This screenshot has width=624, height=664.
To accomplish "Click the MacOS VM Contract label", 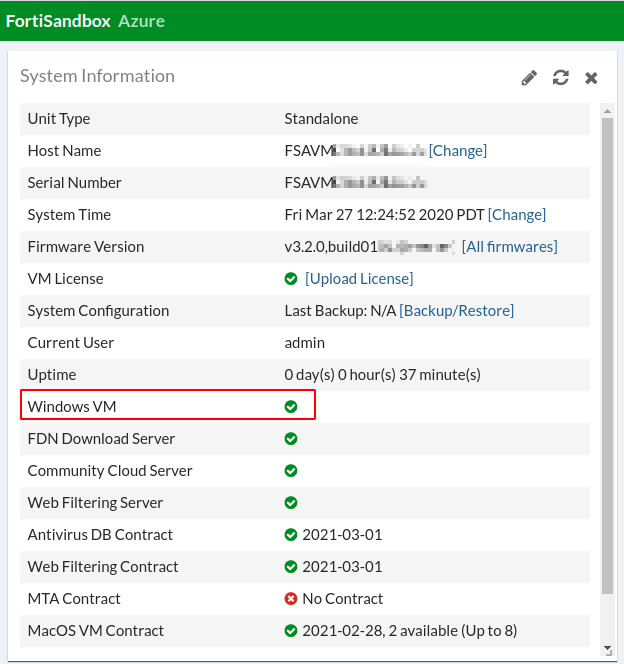I will click(x=96, y=631).
